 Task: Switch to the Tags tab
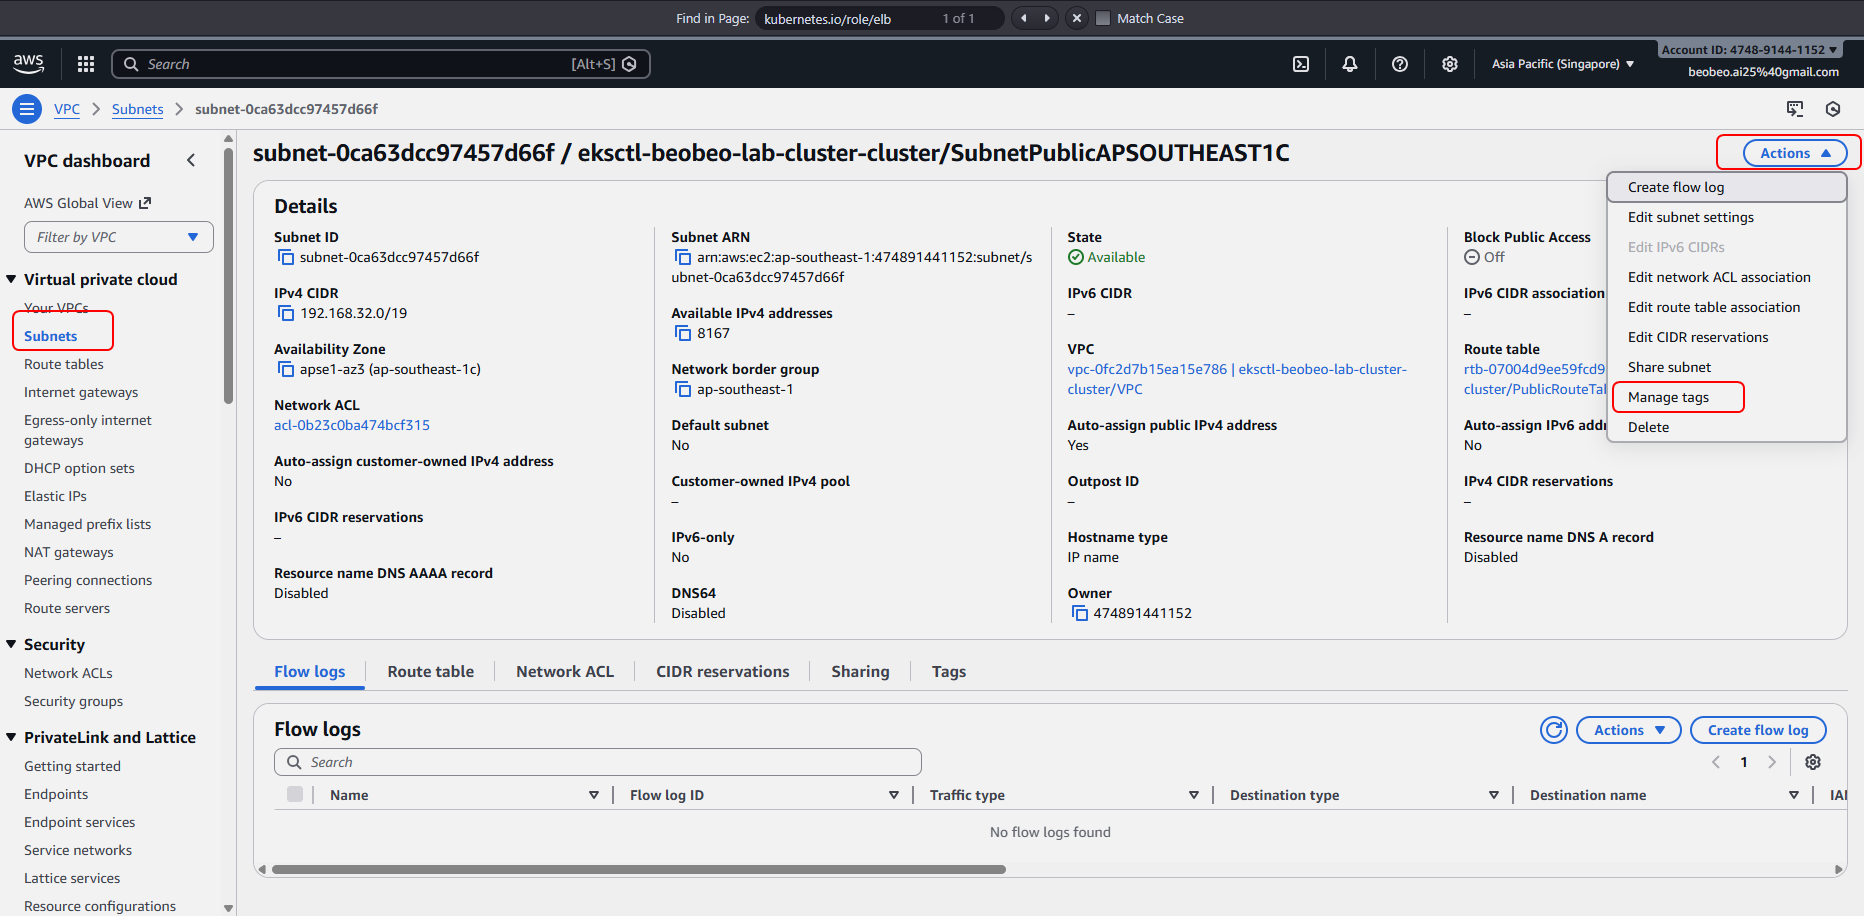tap(948, 672)
